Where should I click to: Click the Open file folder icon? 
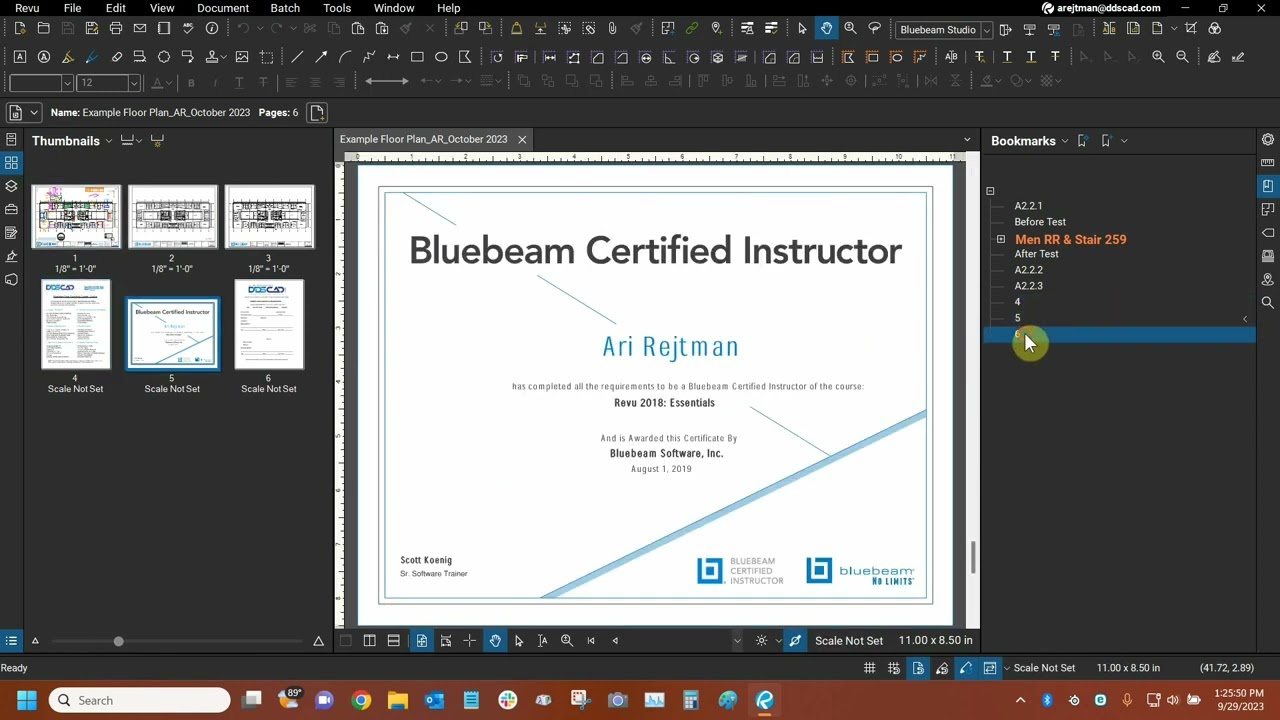(43, 28)
